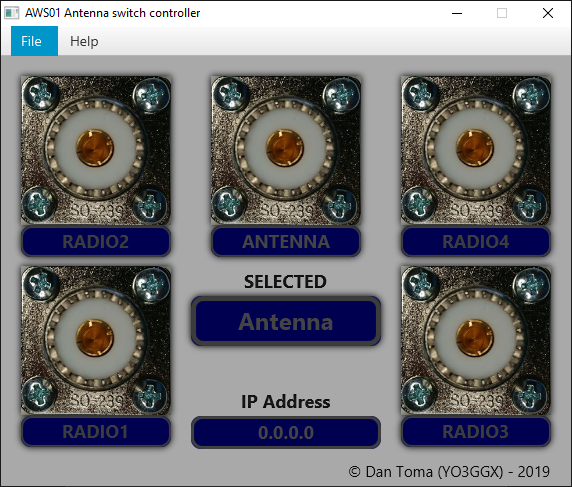
Task: Click the SO-239 connector image above ANTENNA
Action: coord(286,150)
